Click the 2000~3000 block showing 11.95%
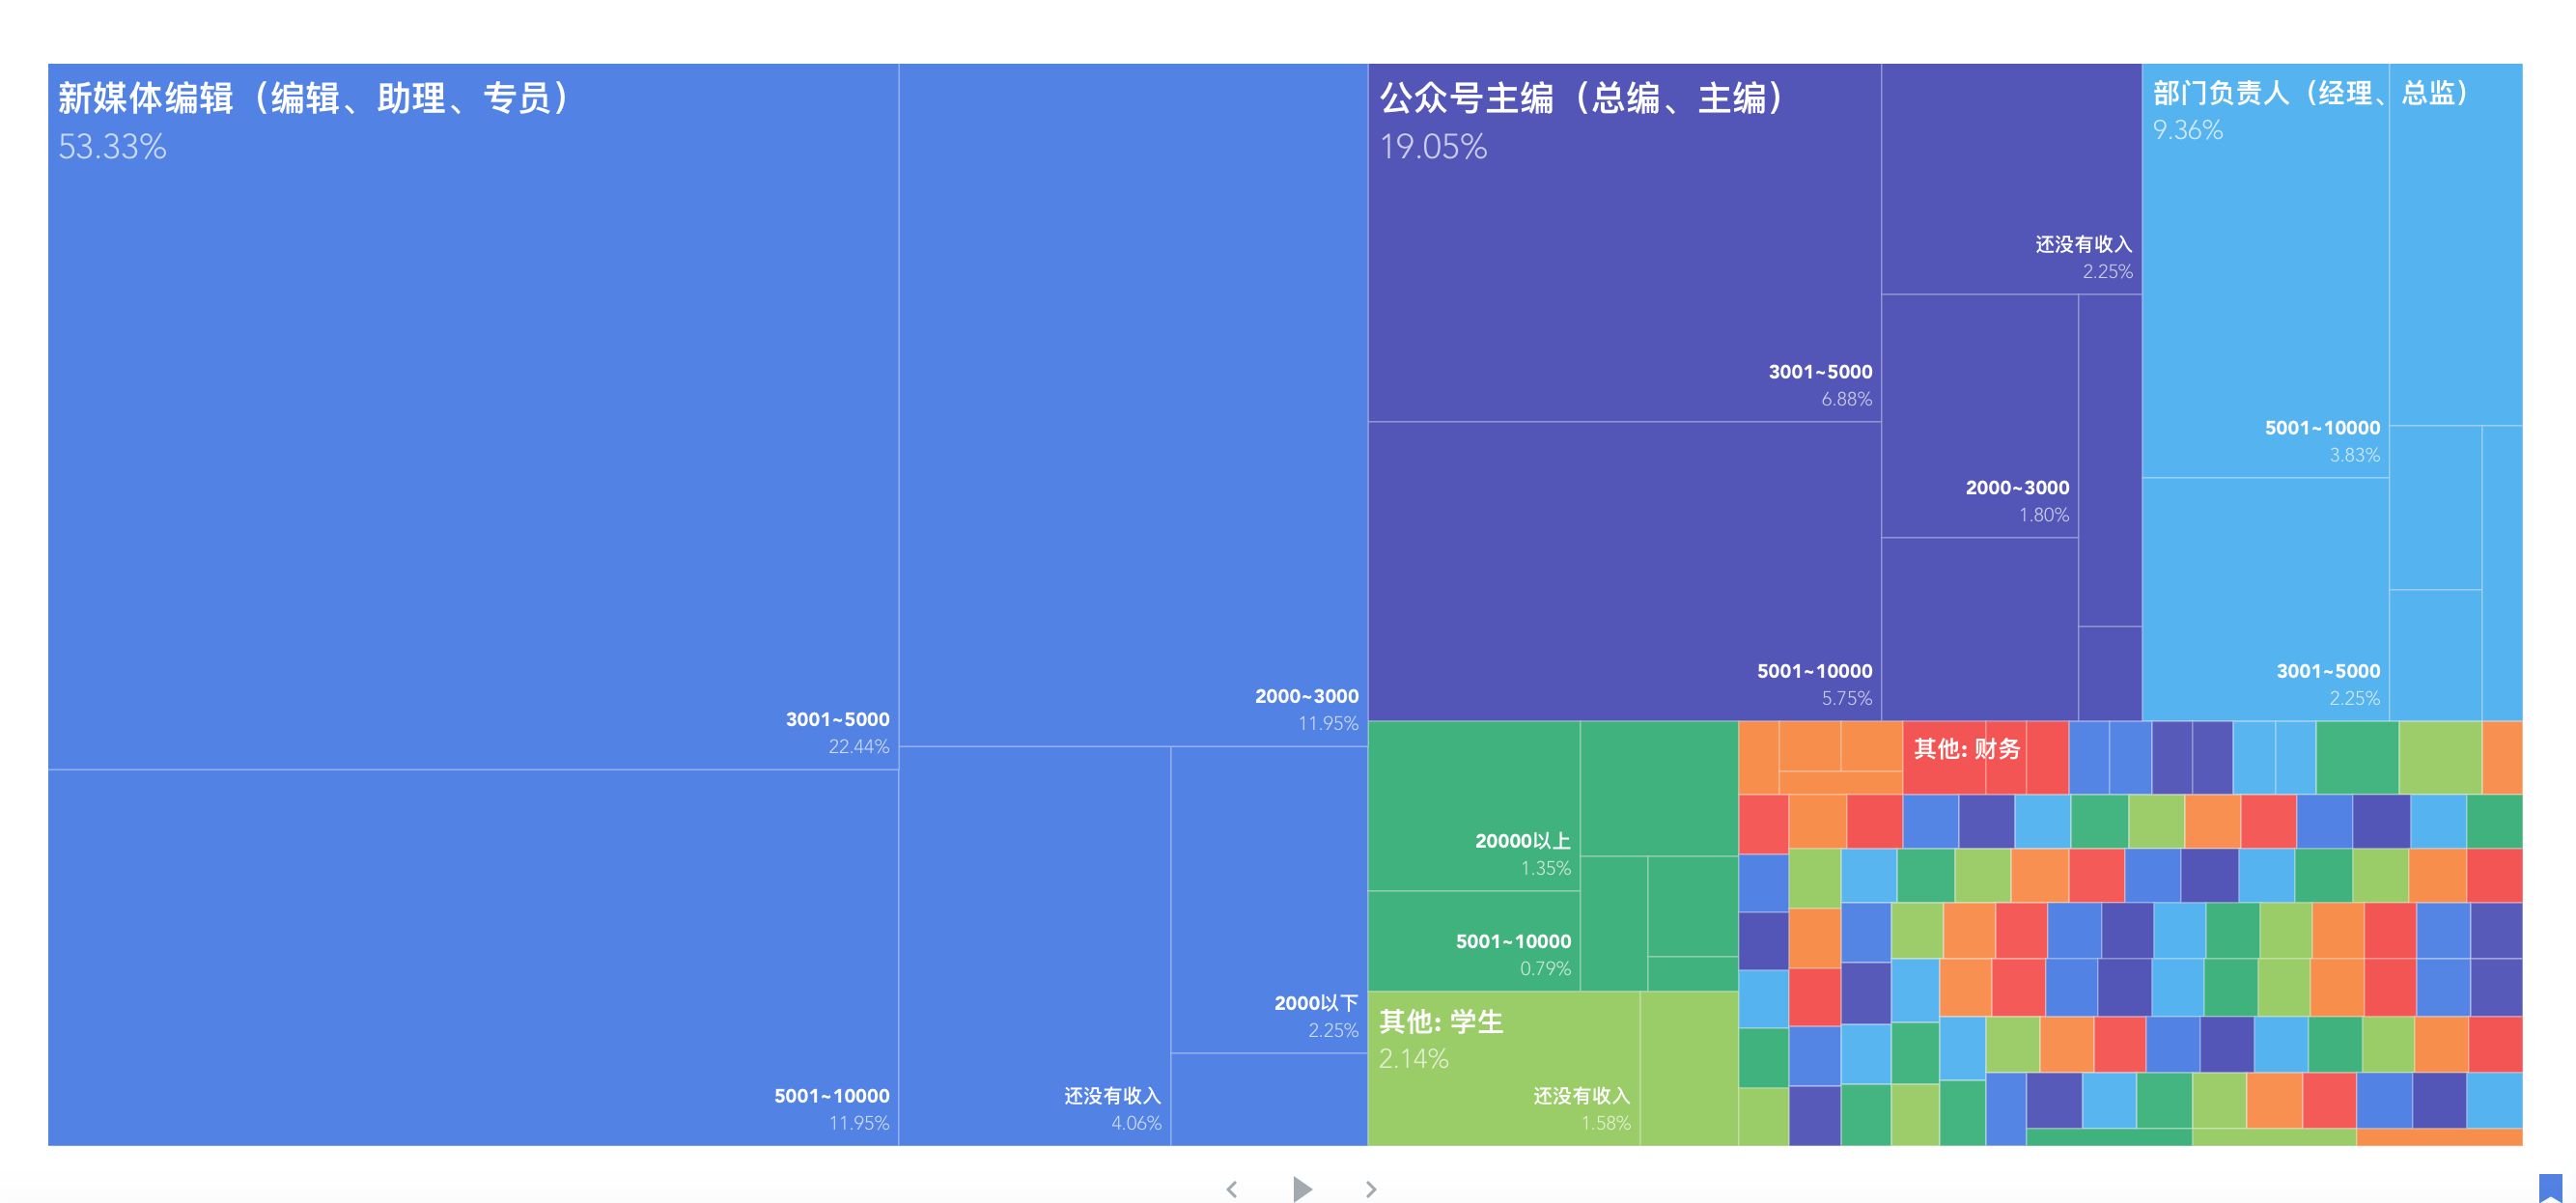 (1132, 405)
